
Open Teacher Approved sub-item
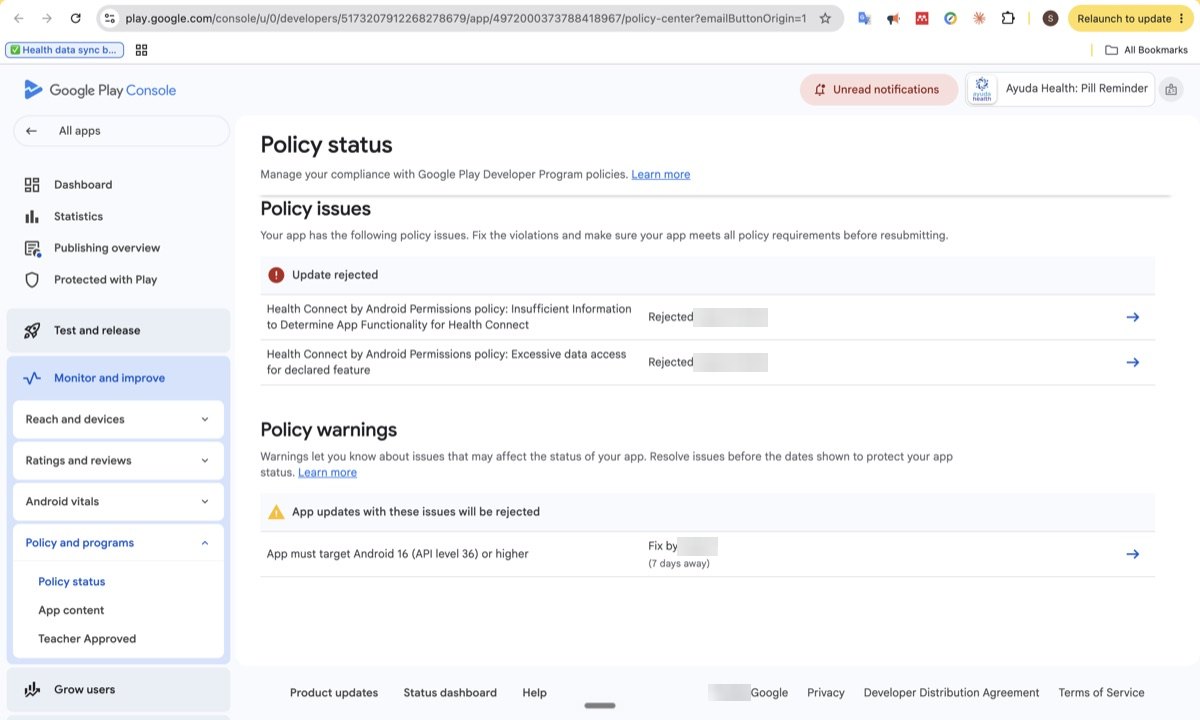click(x=87, y=639)
